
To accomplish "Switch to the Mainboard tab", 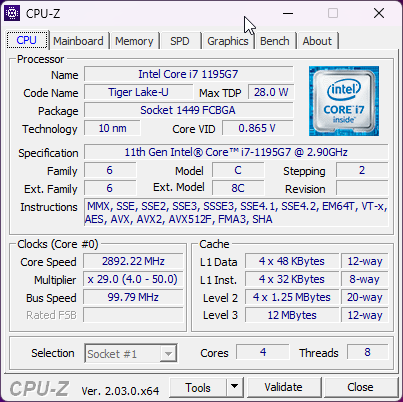I will click(x=78, y=41).
